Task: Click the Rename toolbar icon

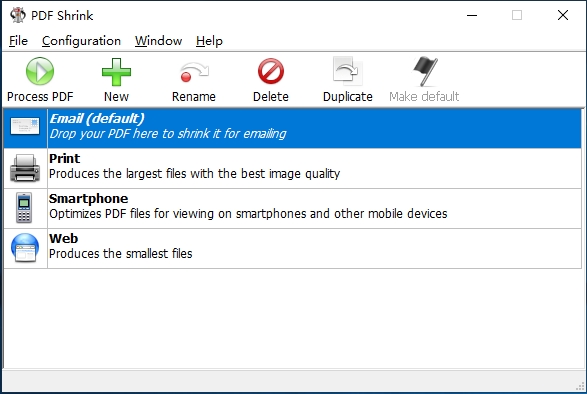Action: (194, 72)
